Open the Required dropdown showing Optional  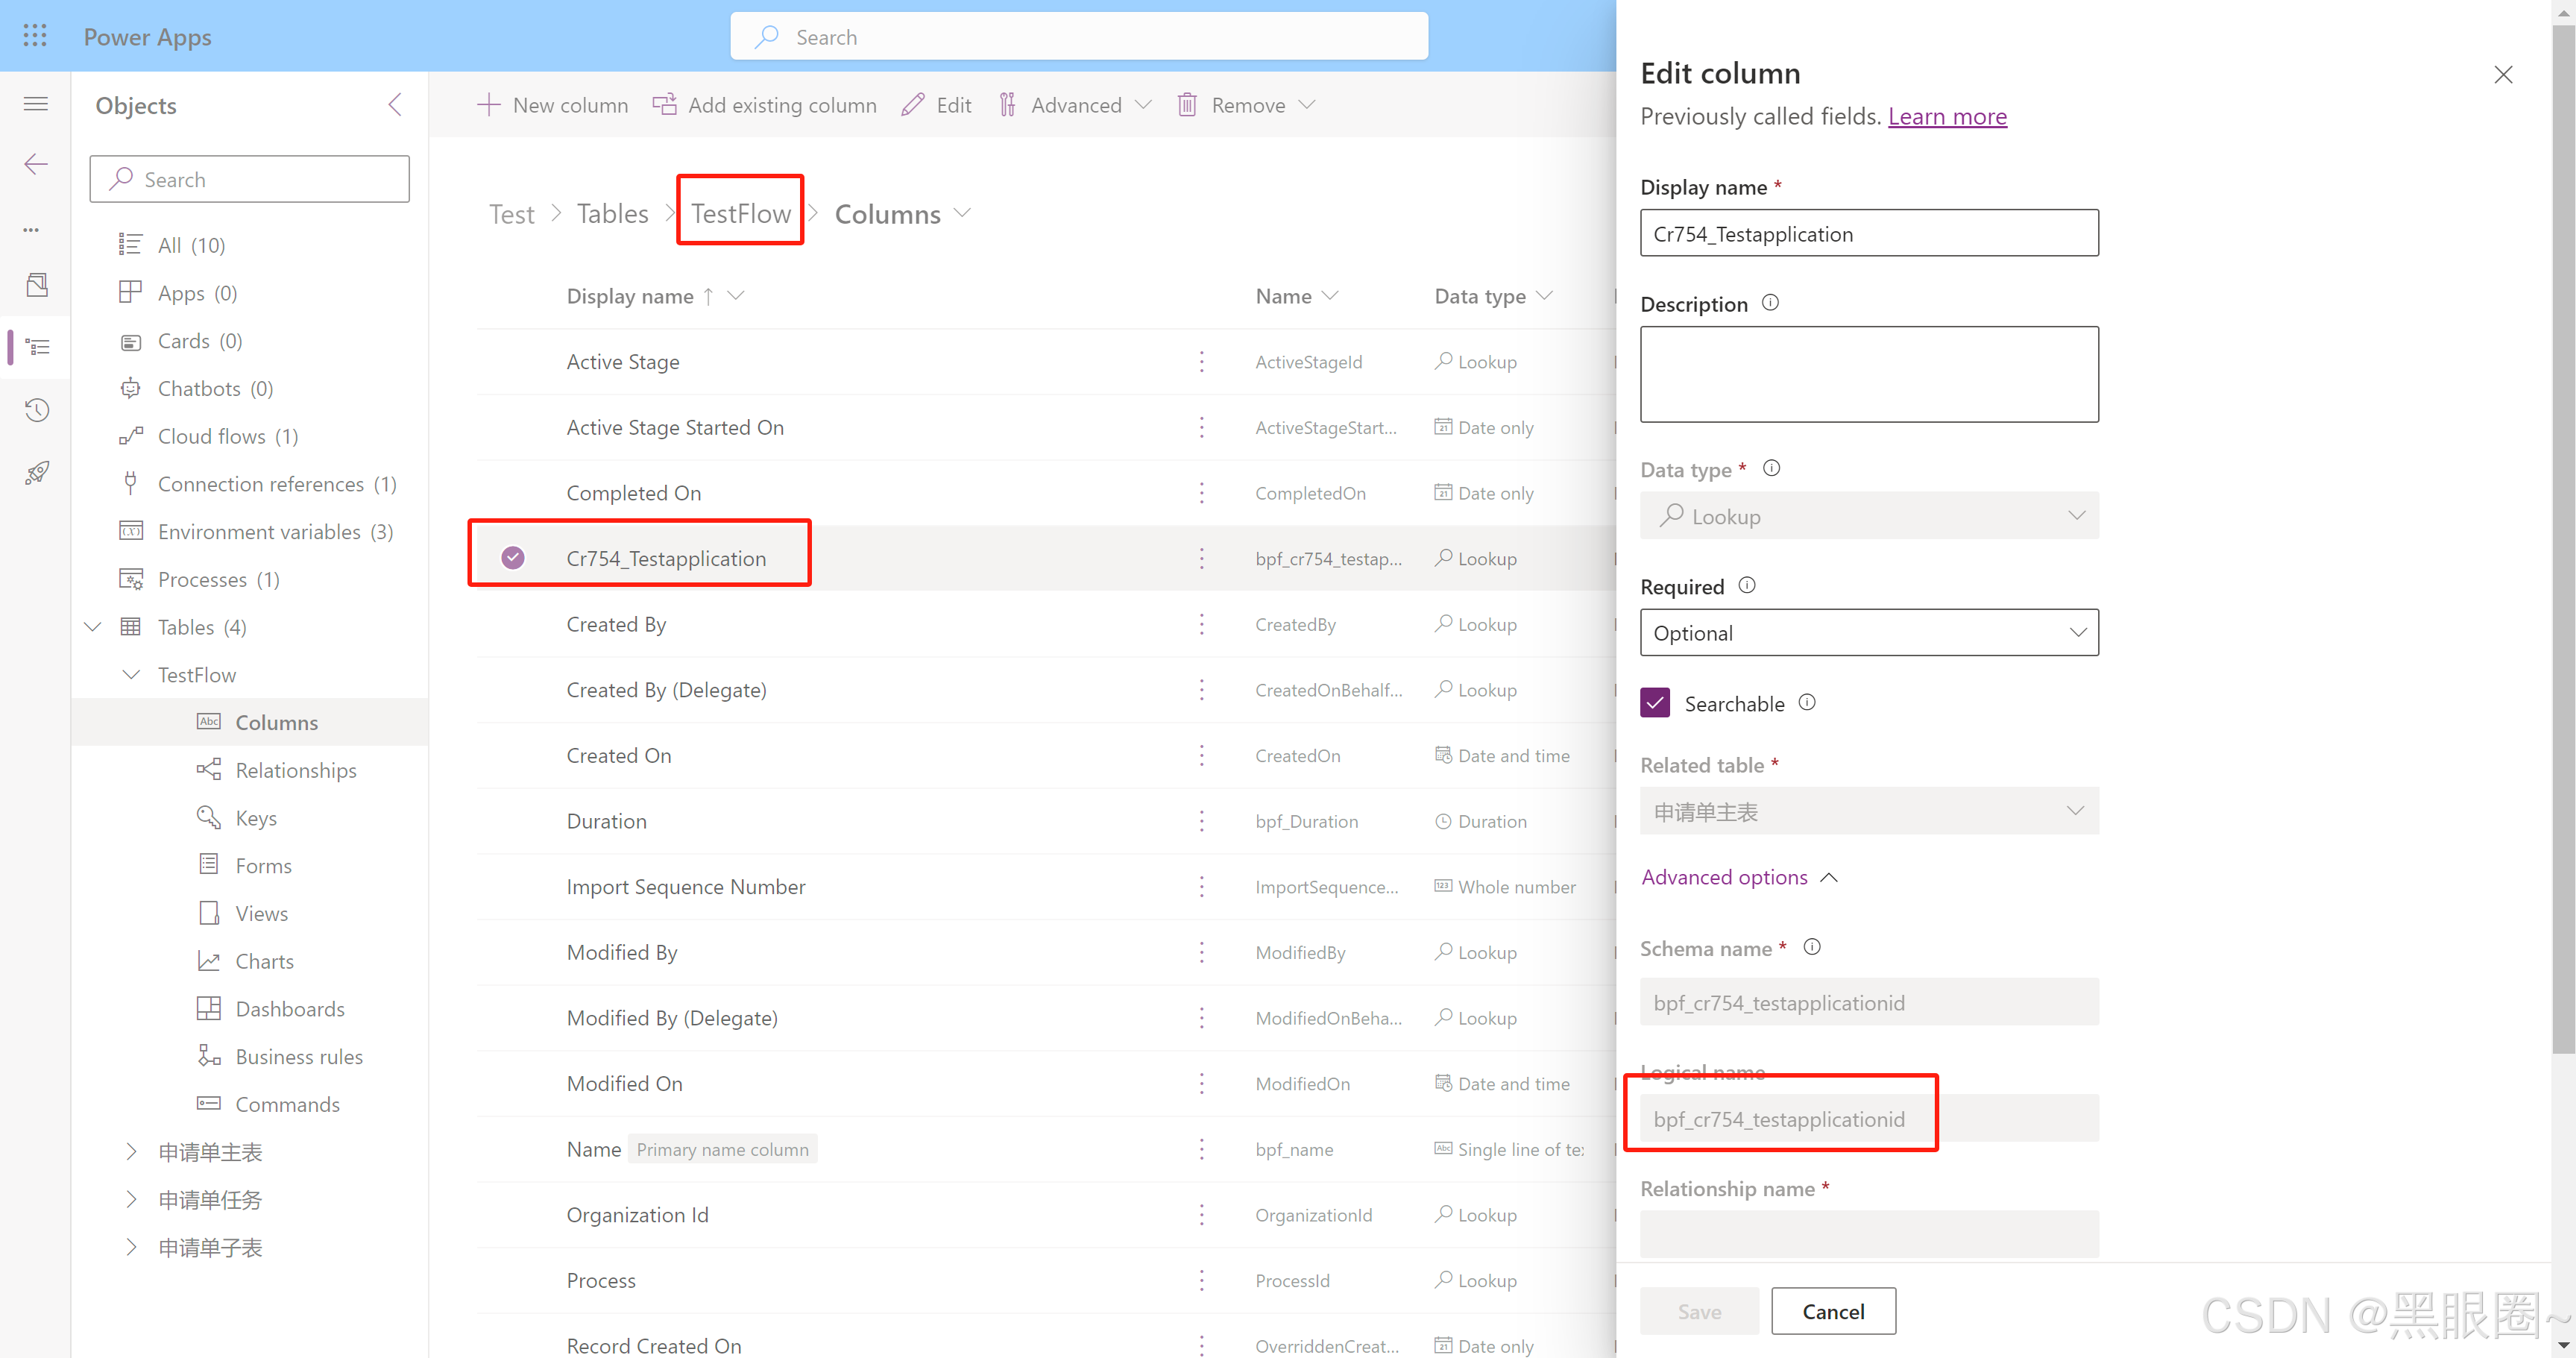(1868, 632)
